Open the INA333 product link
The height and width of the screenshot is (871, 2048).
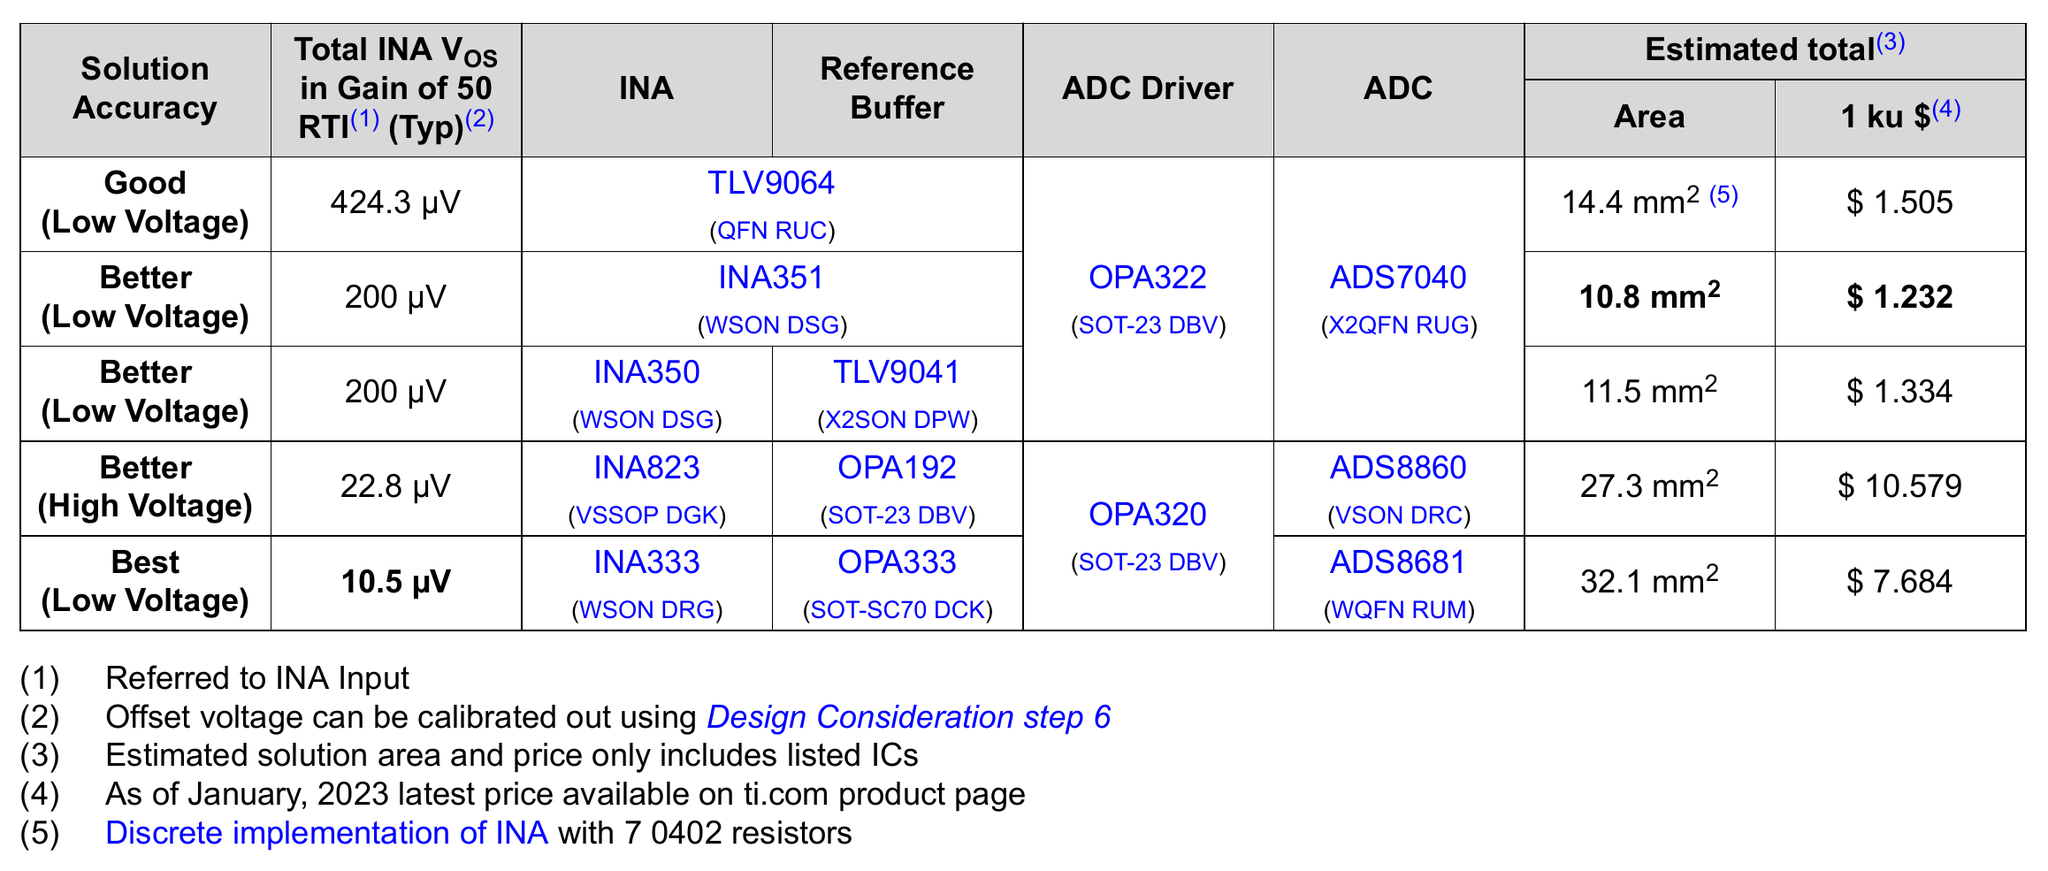(646, 562)
